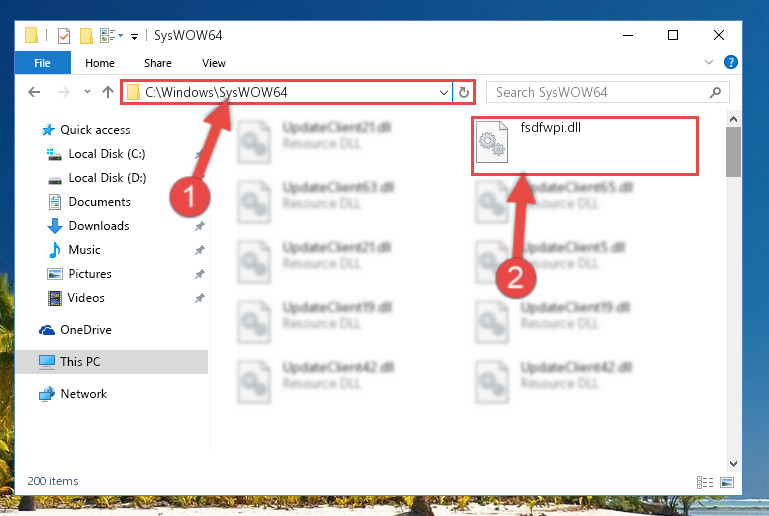Click the New folder icon in title bar
Viewport: 769px width, 516px height.
click(86, 36)
